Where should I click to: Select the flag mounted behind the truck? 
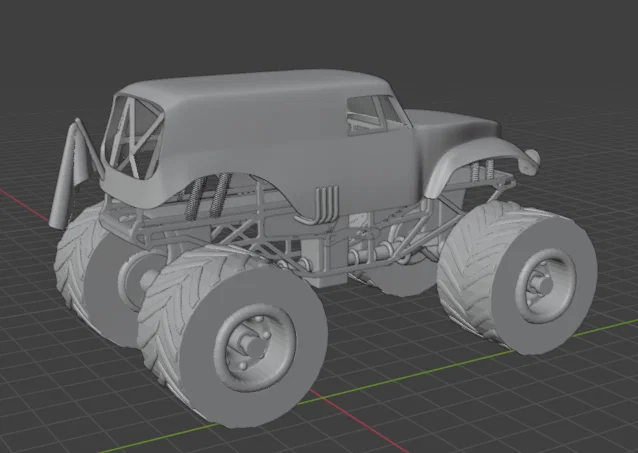click(69, 175)
